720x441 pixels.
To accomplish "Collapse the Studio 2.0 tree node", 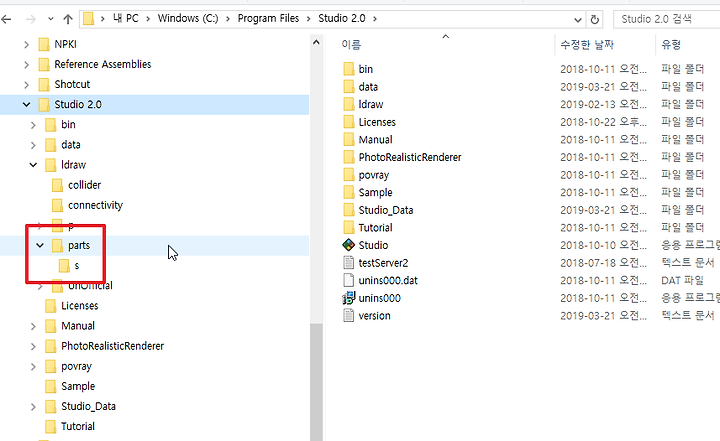I will [26, 105].
